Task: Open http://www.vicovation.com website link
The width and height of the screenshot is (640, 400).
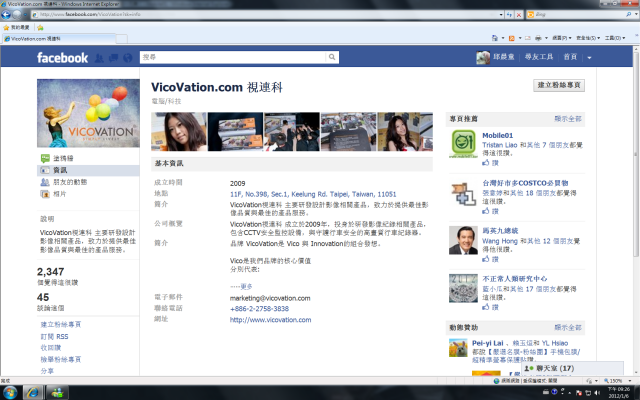Action: pyautogui.click(x=270, y=320)
